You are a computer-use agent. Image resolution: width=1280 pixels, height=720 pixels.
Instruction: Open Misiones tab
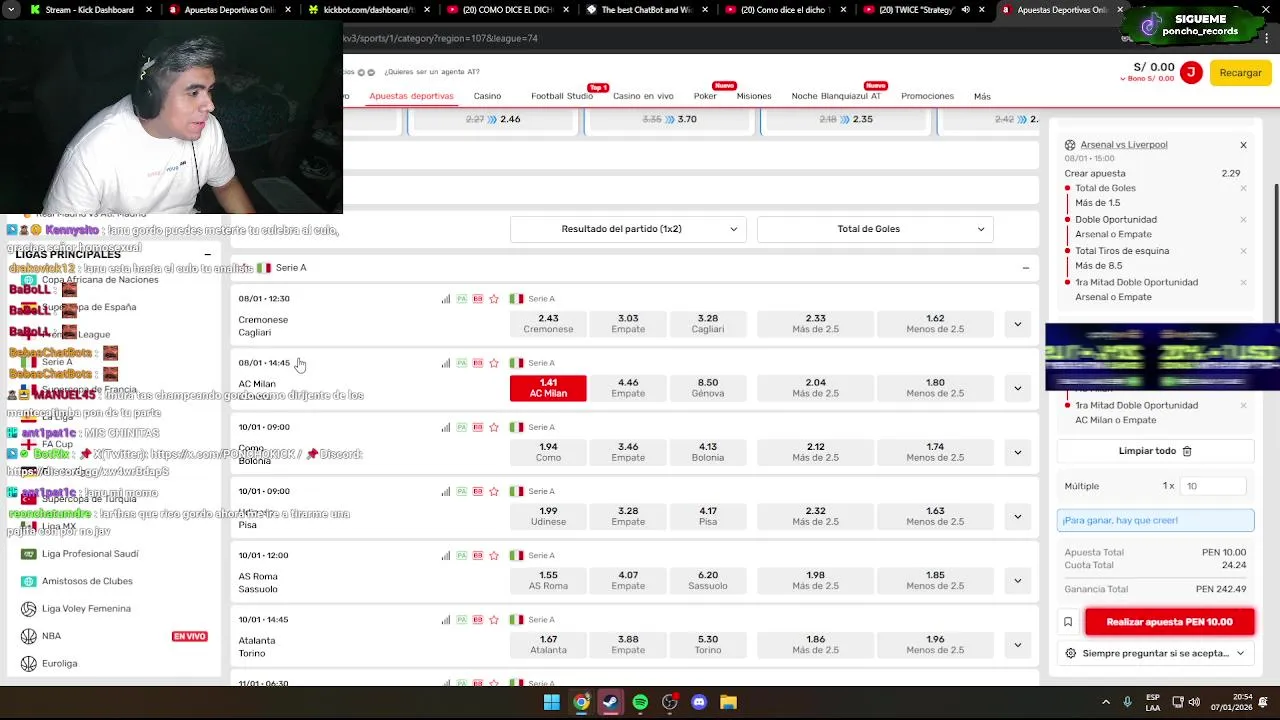point(754,96)
